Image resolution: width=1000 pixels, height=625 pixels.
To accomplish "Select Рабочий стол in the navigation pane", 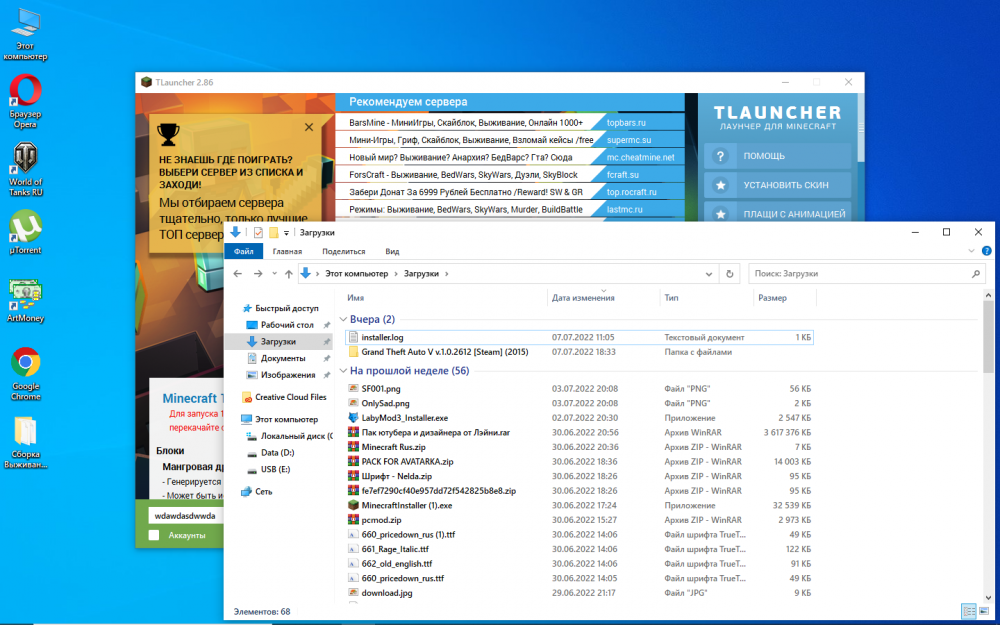I will [x=287, y=325].
